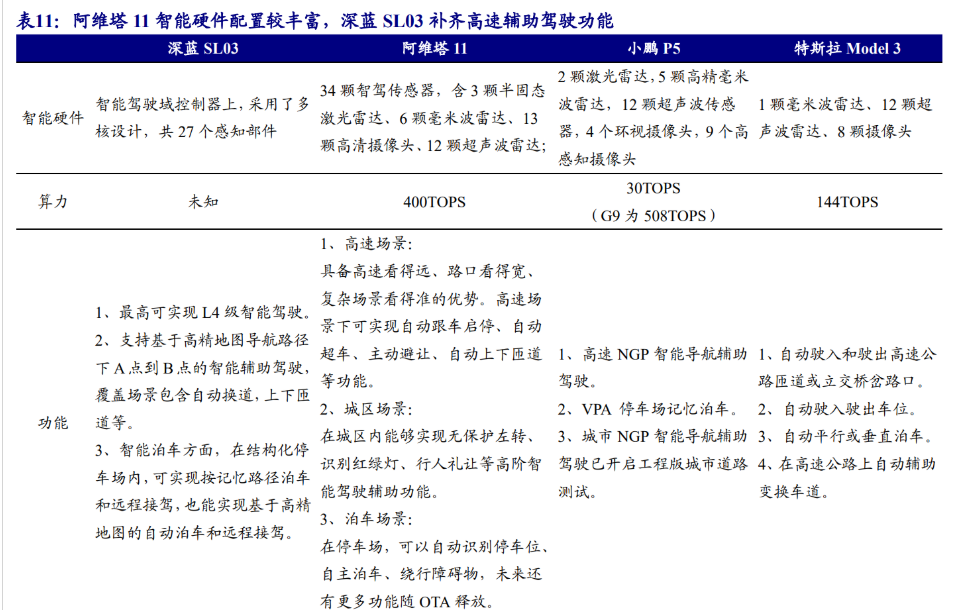Click the '30TOPS' value
The height and width of the screenshot is (610, 962).
click(x=653, y=188)
